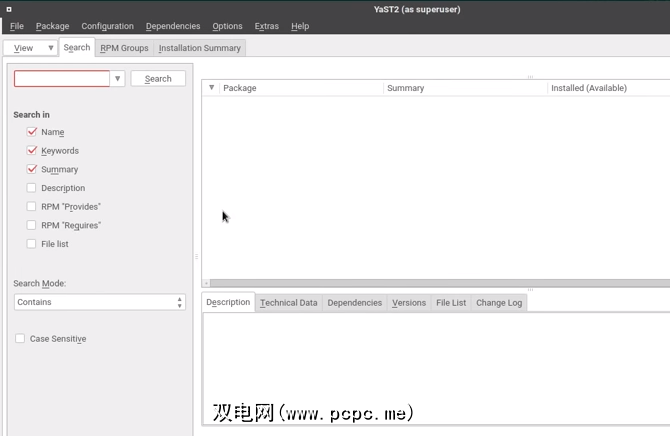Click the scrollbar left arrow button
670x436 pixels.
(206, 283)
